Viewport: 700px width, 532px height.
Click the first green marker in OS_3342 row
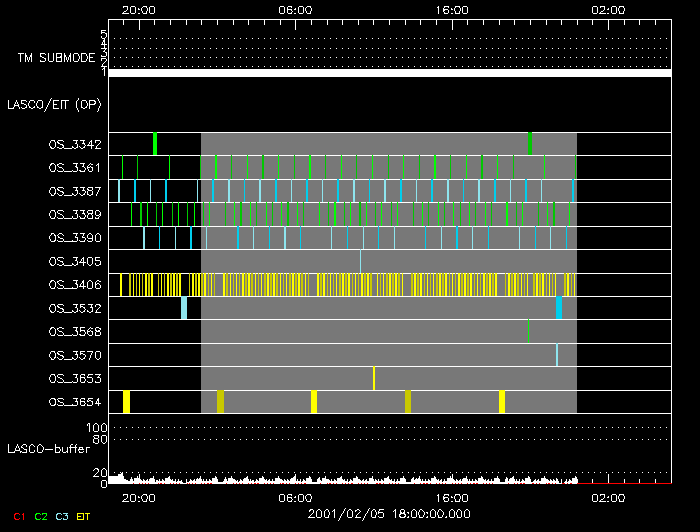click(155, 144)
